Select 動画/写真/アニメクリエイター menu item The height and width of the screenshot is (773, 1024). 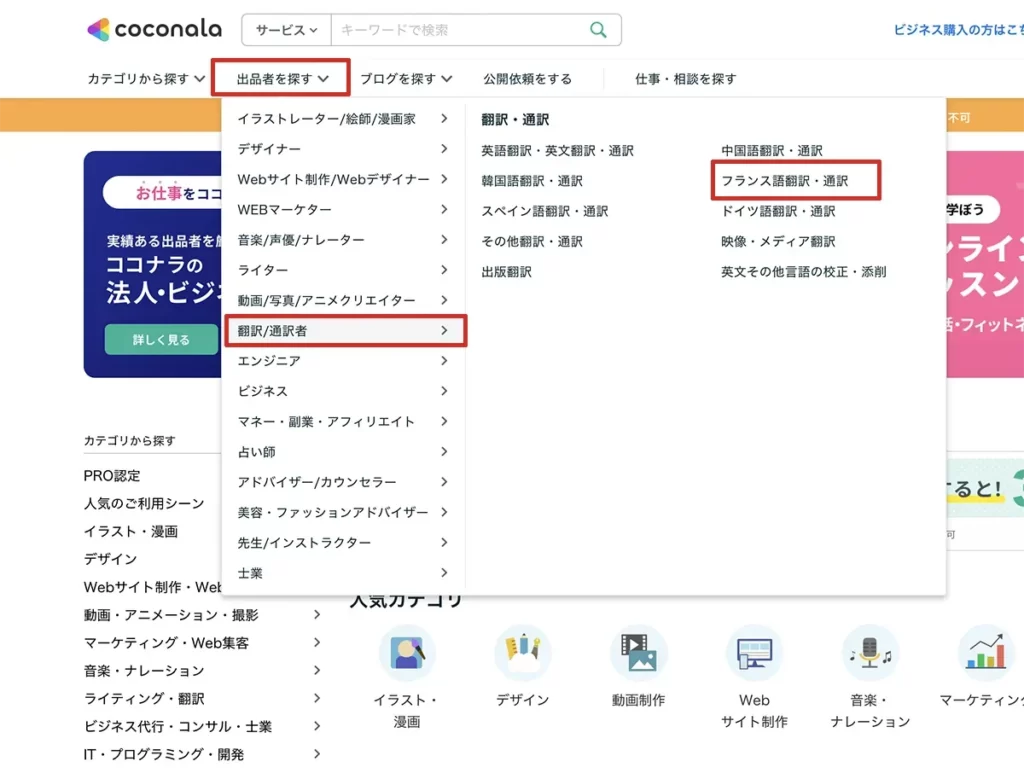click(x=344, y=300)
